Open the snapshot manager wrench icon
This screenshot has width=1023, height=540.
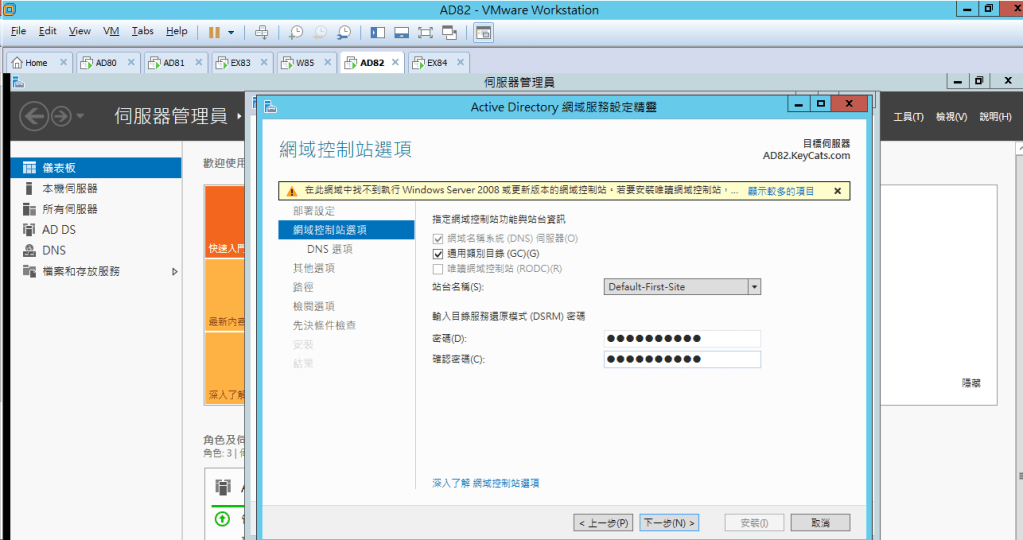click(x=344, y=32)
